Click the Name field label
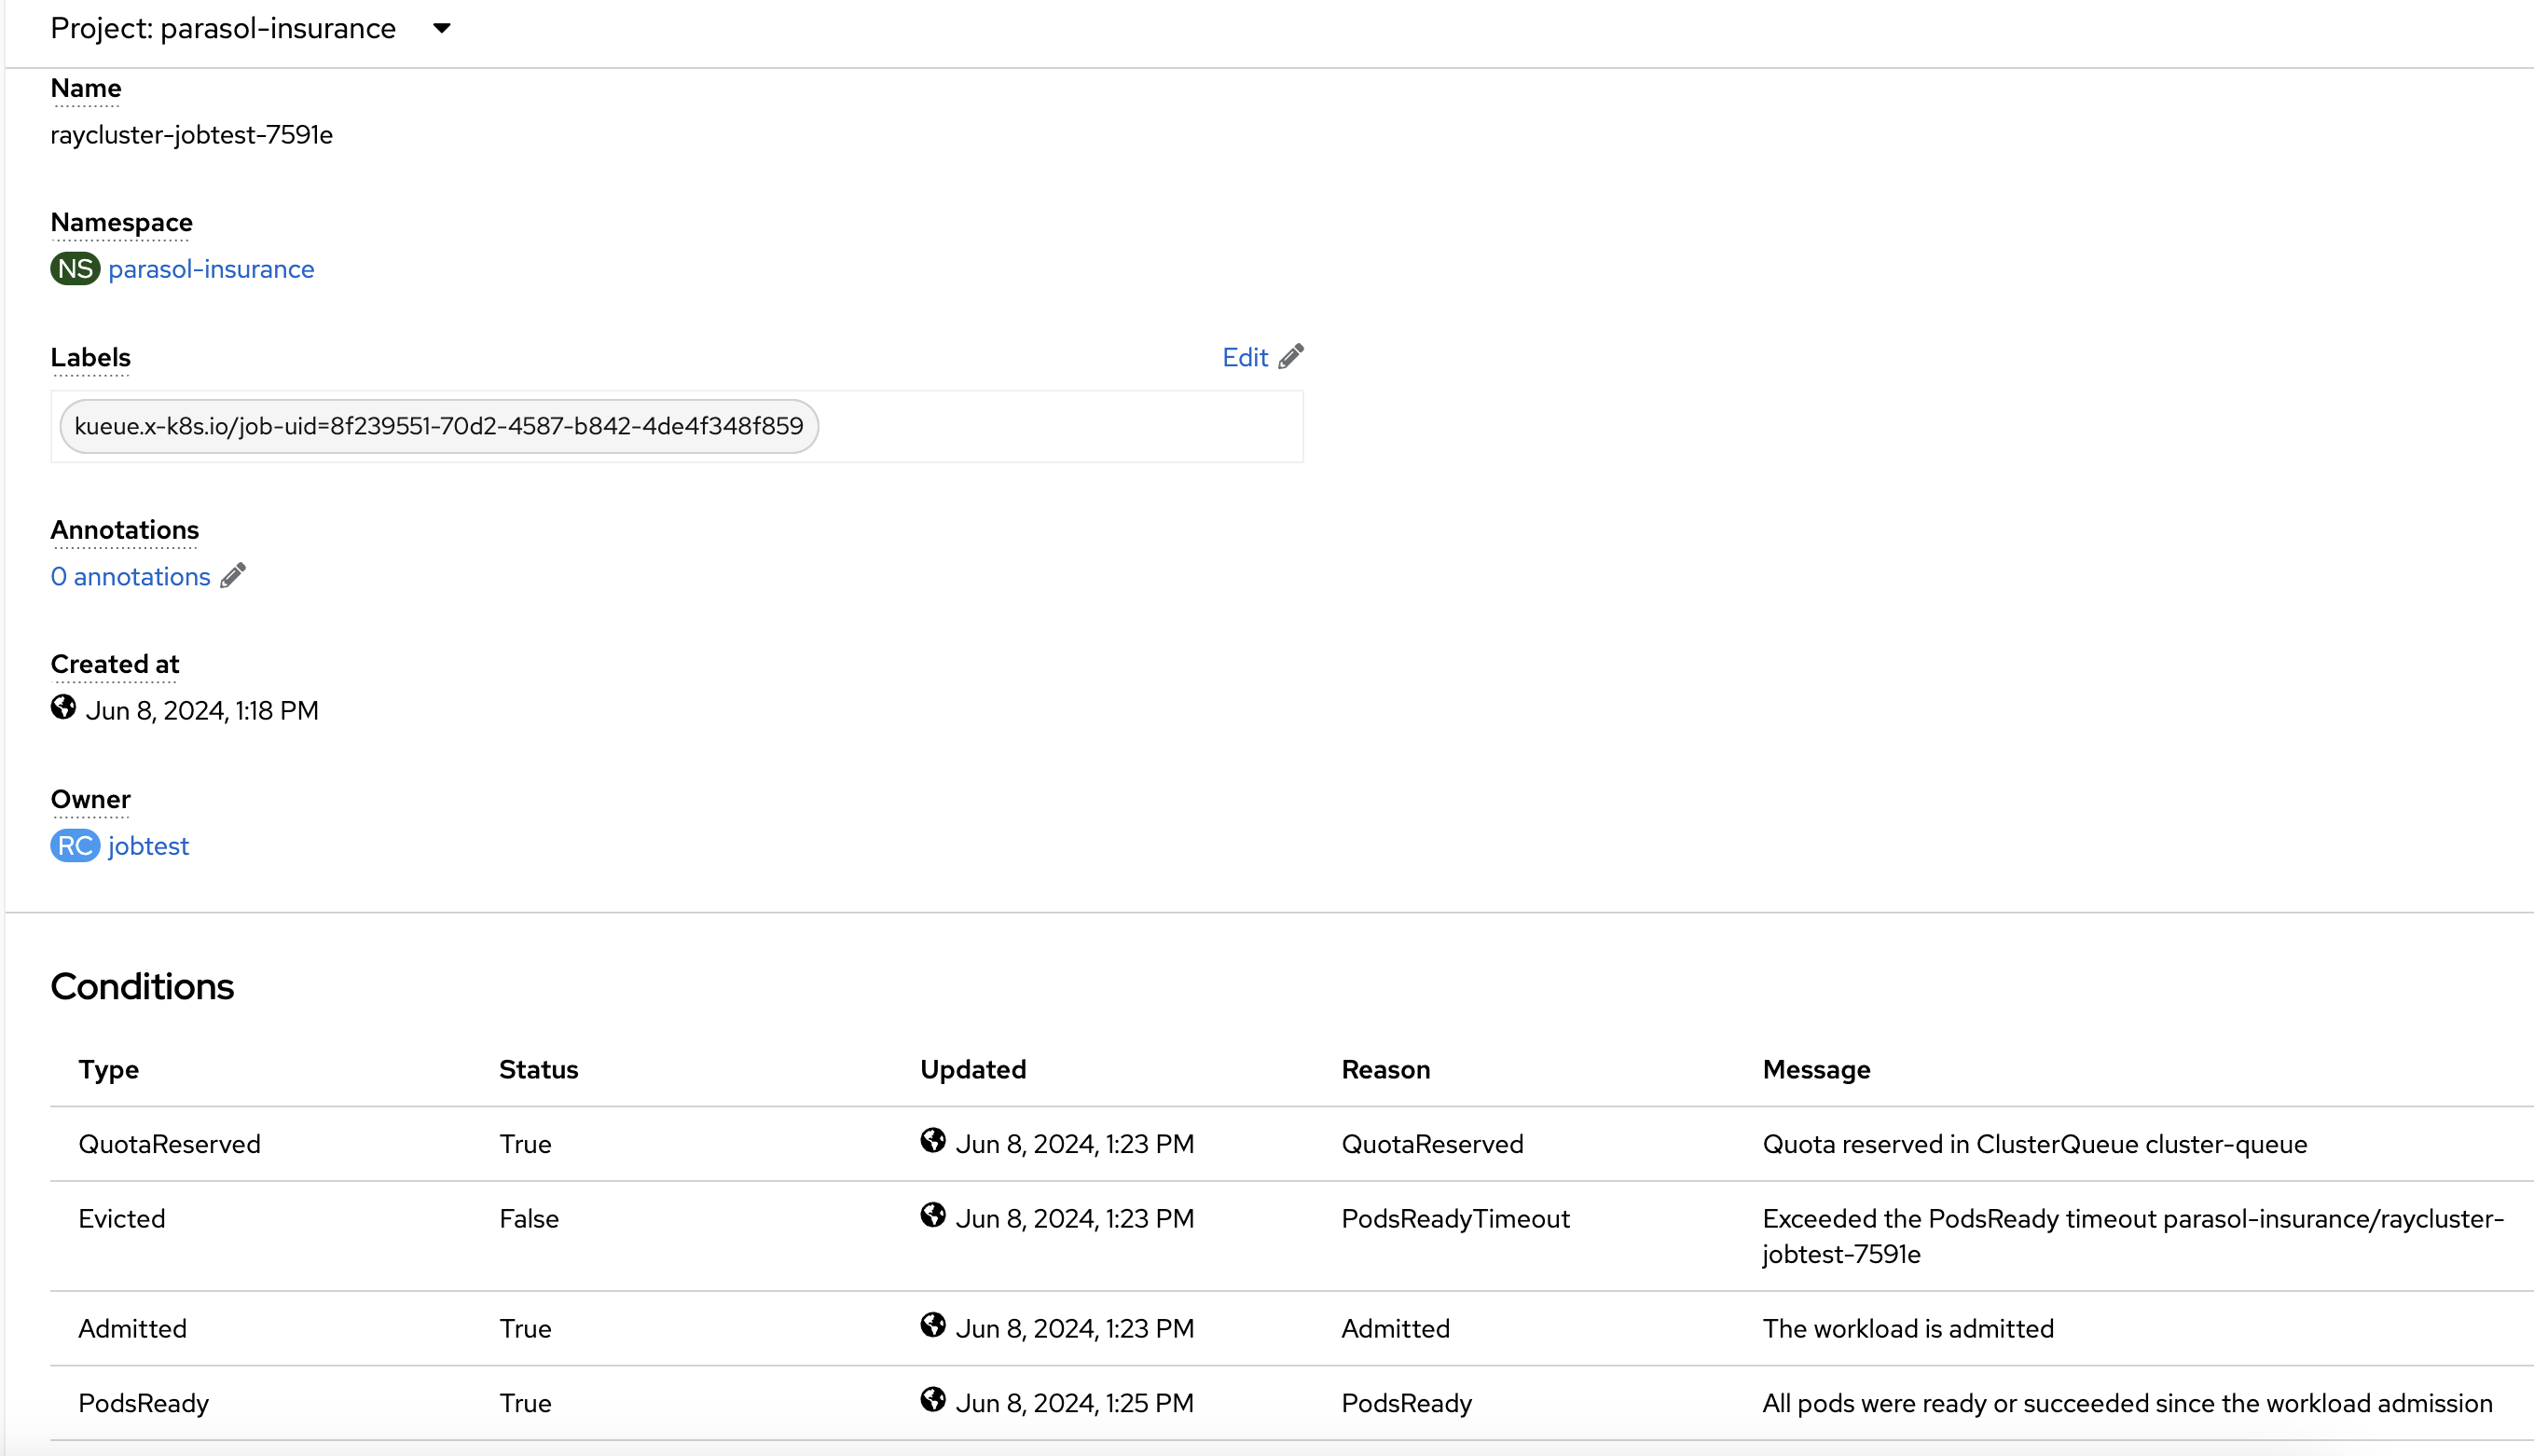 pyautogui.click(x=86, y=88)
